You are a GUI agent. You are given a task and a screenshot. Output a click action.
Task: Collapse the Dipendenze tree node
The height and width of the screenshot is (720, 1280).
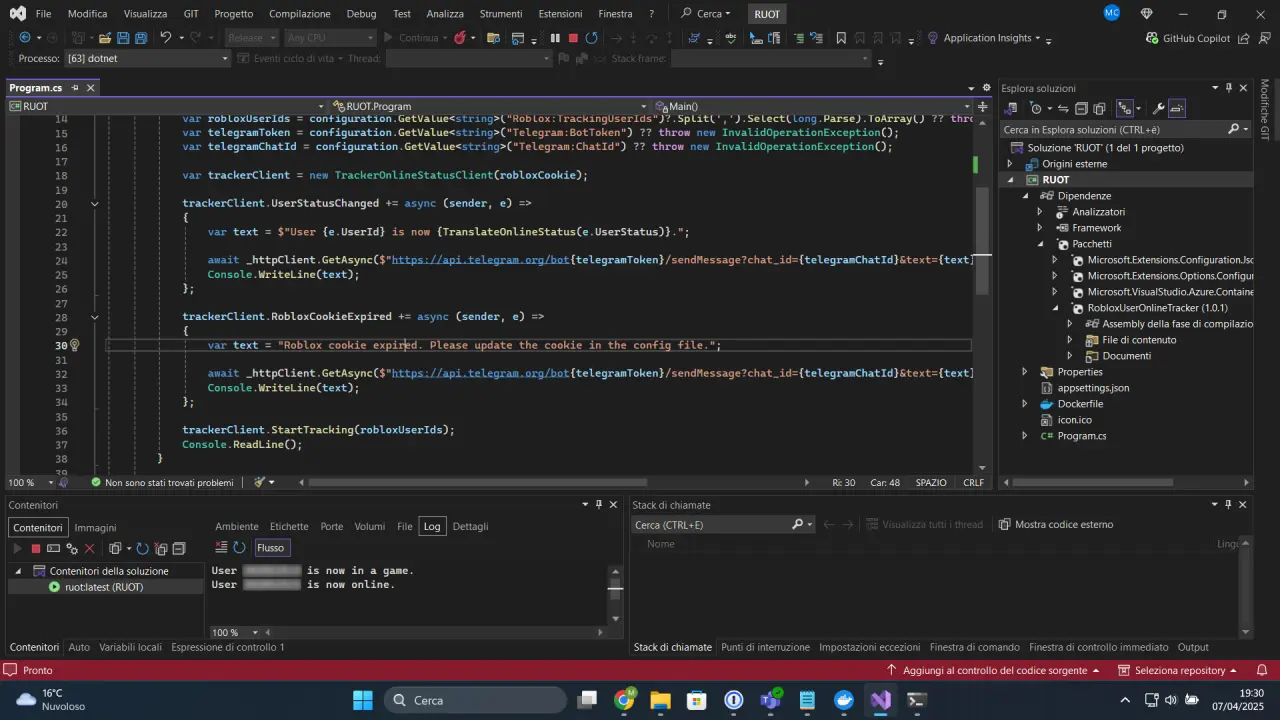[x=1024, y=196]
